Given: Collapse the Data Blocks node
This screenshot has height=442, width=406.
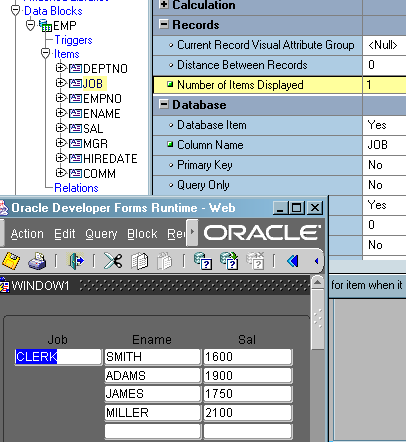Looking at the screenshot, I should point(15,10).
